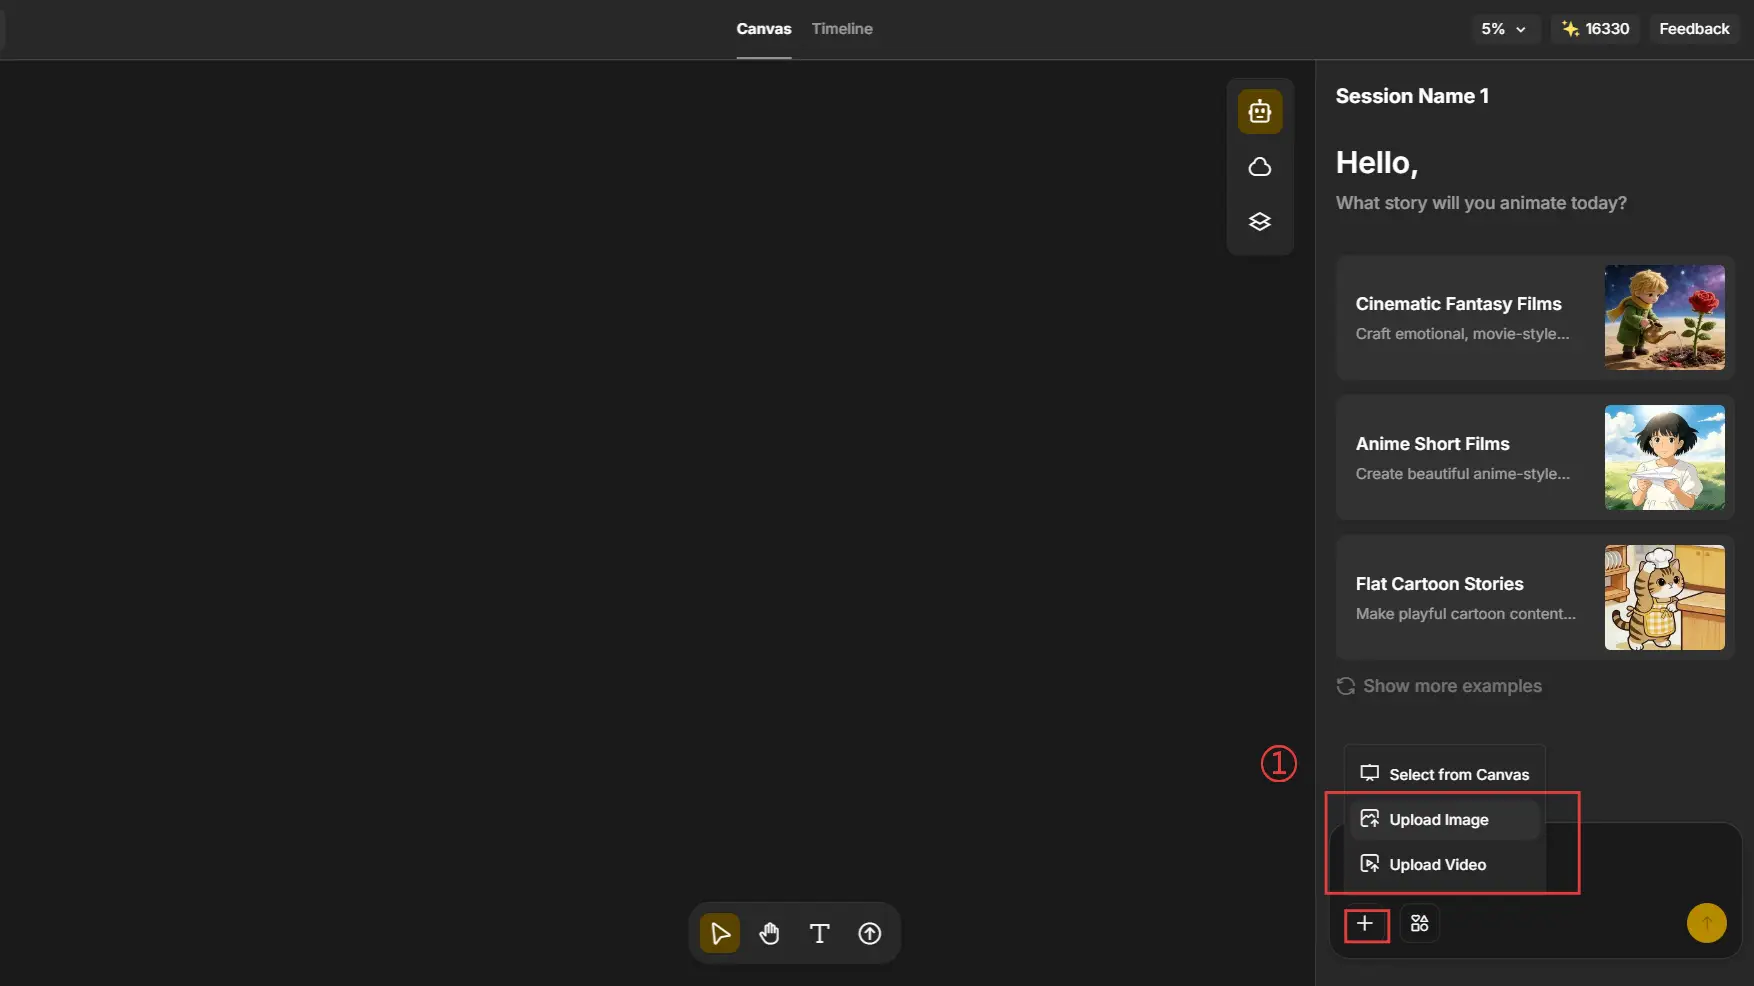1754x986 pixels.
Task: Open the shapes/templates icon beside plus
Action: click(x=1419, y=923)
